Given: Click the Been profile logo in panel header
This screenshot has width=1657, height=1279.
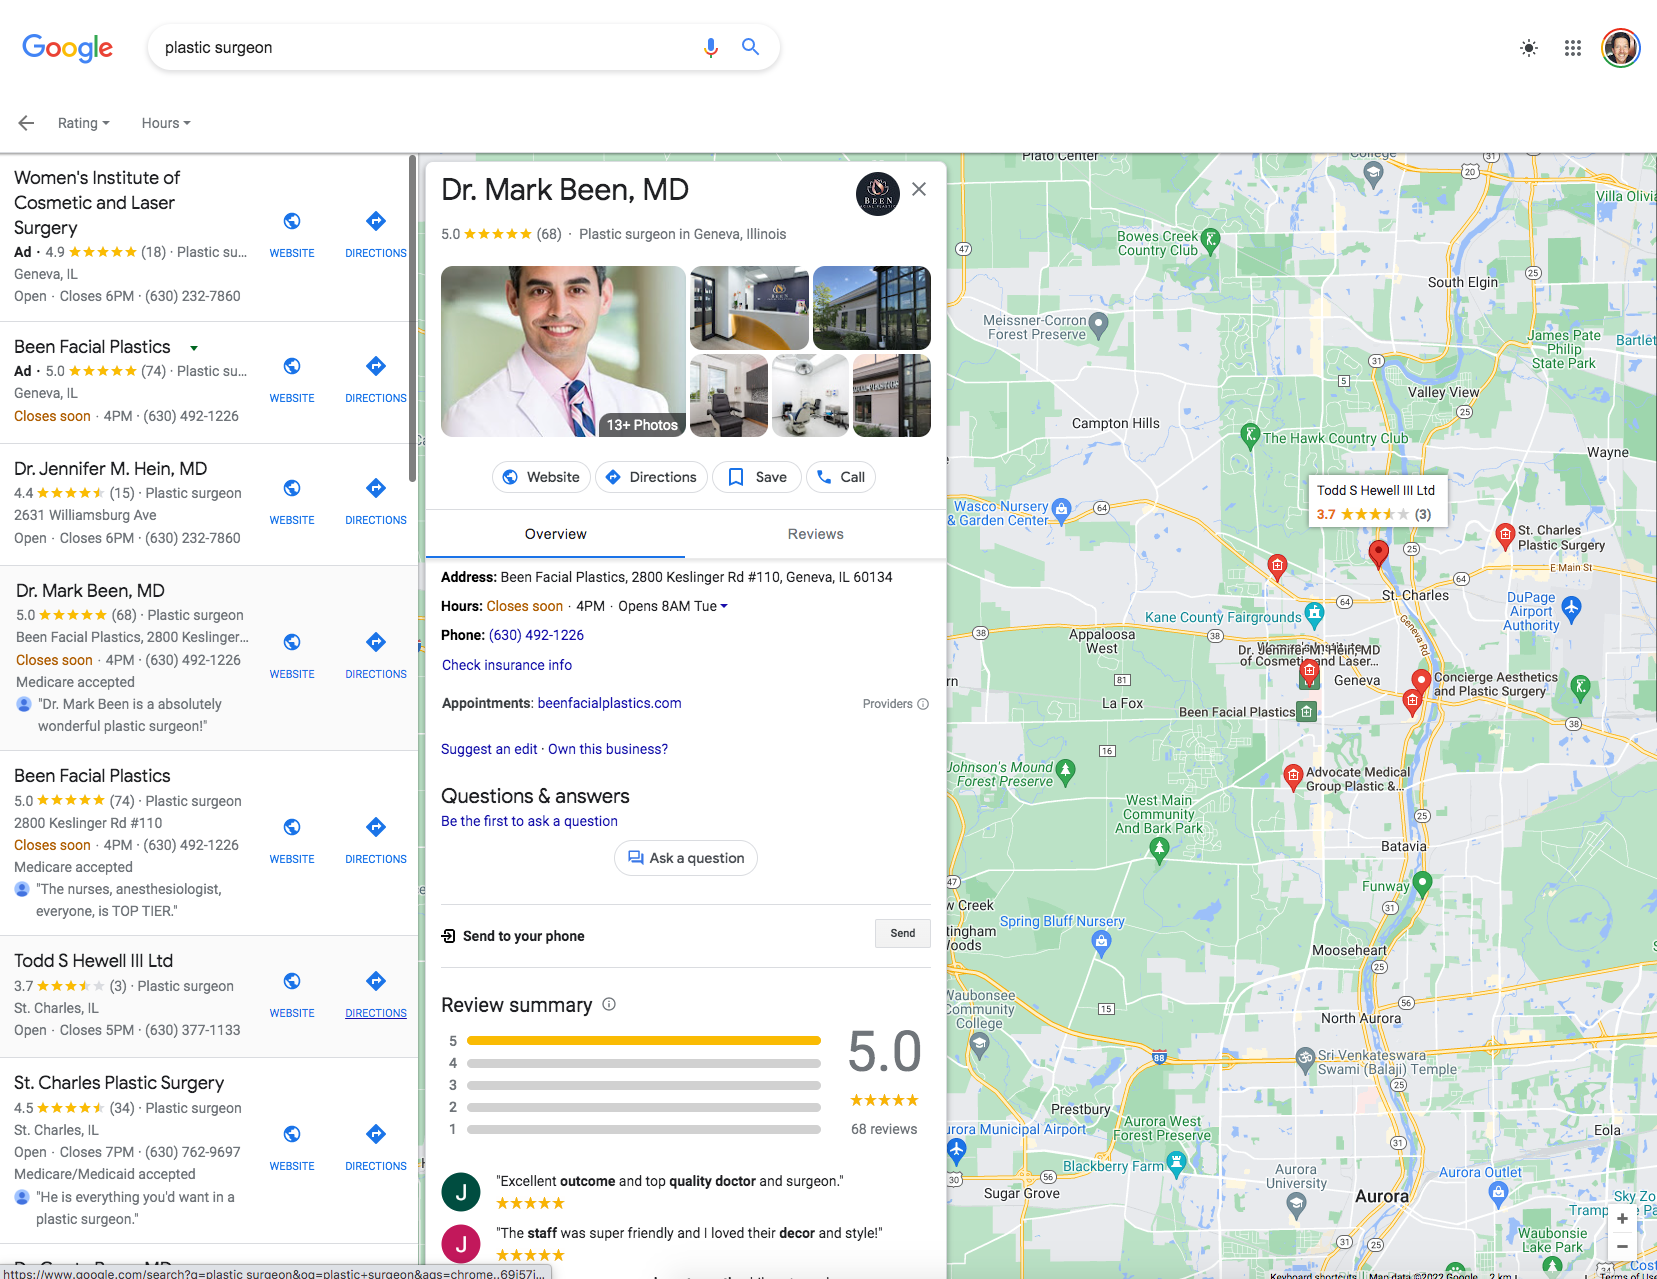Looking at the screenshot, I should 878,194.
